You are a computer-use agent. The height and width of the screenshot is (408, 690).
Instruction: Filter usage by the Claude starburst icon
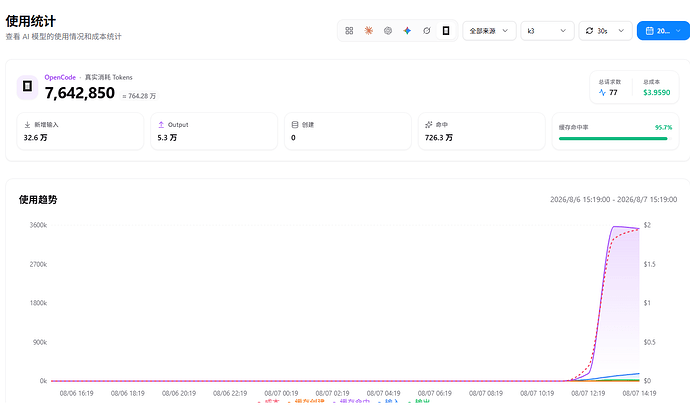(368, 31)
